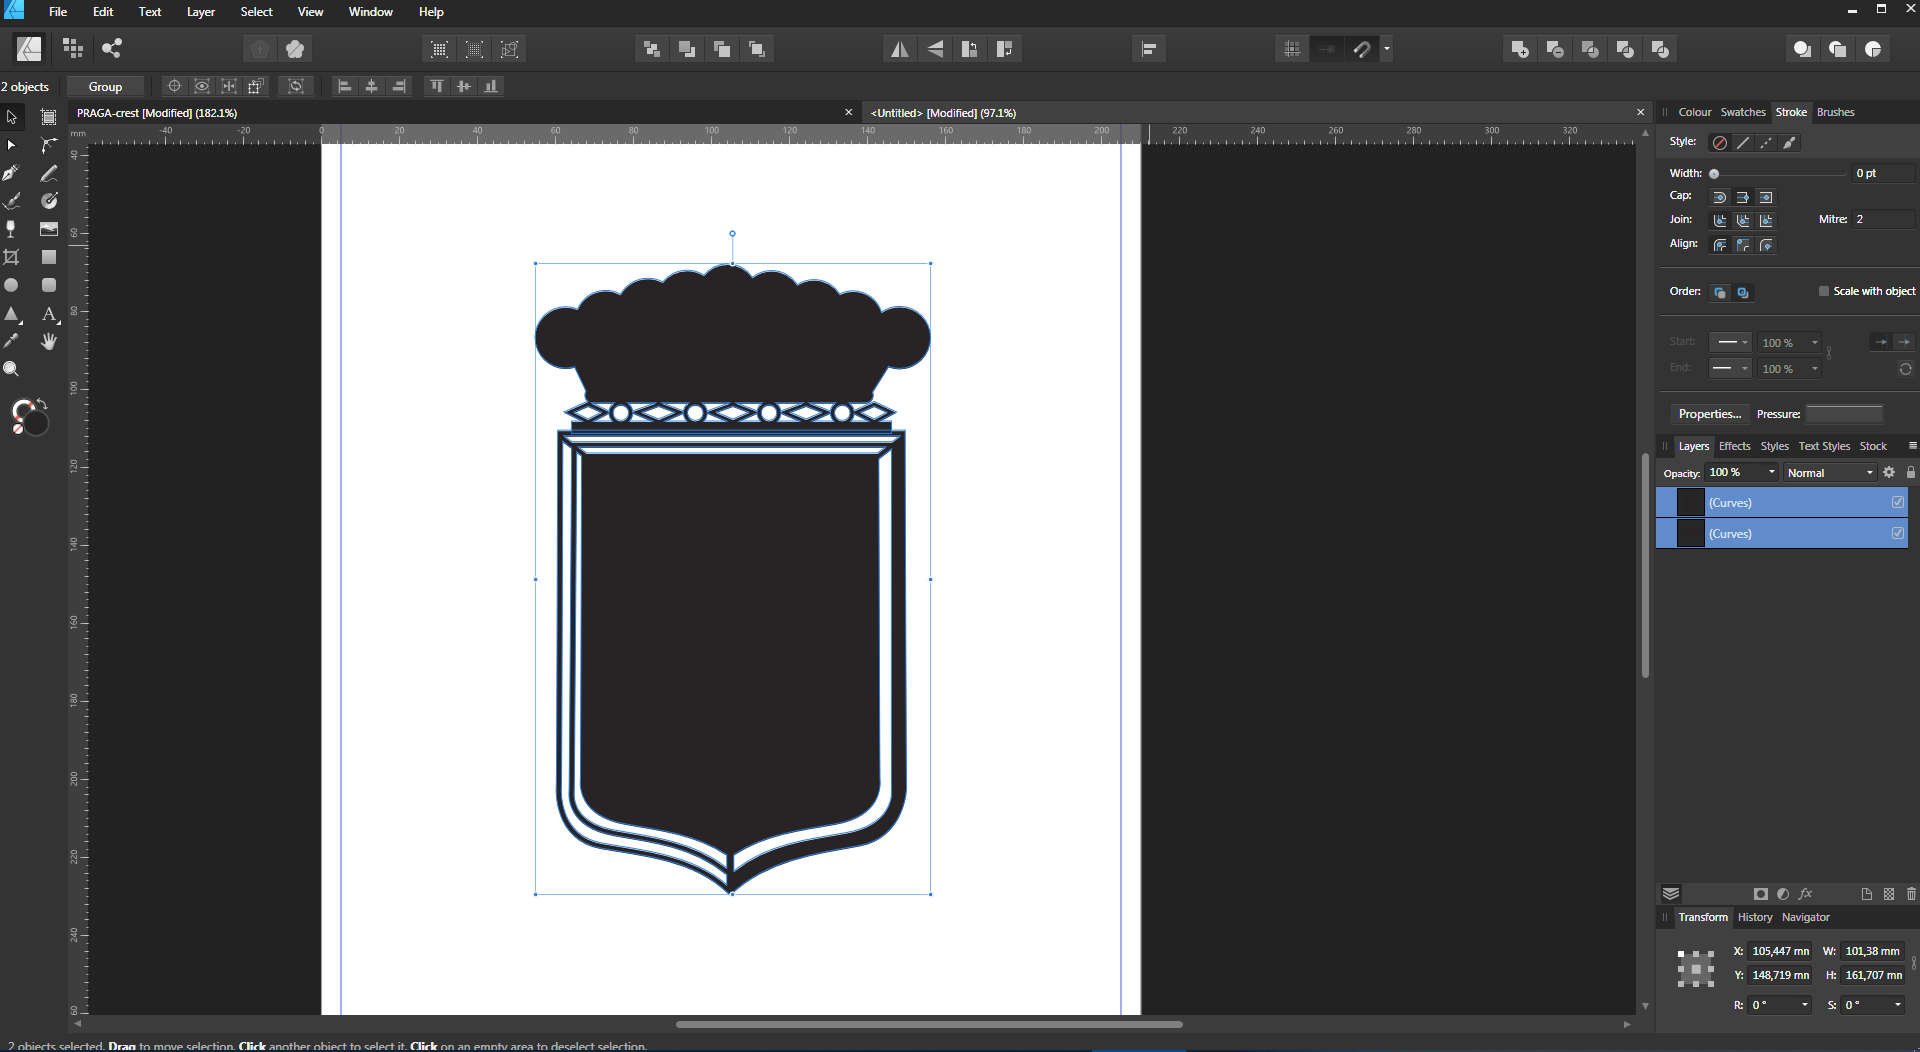Toggle grid display
1920x1052 pixels.
pyautogui.click(x=1292, y=49)
